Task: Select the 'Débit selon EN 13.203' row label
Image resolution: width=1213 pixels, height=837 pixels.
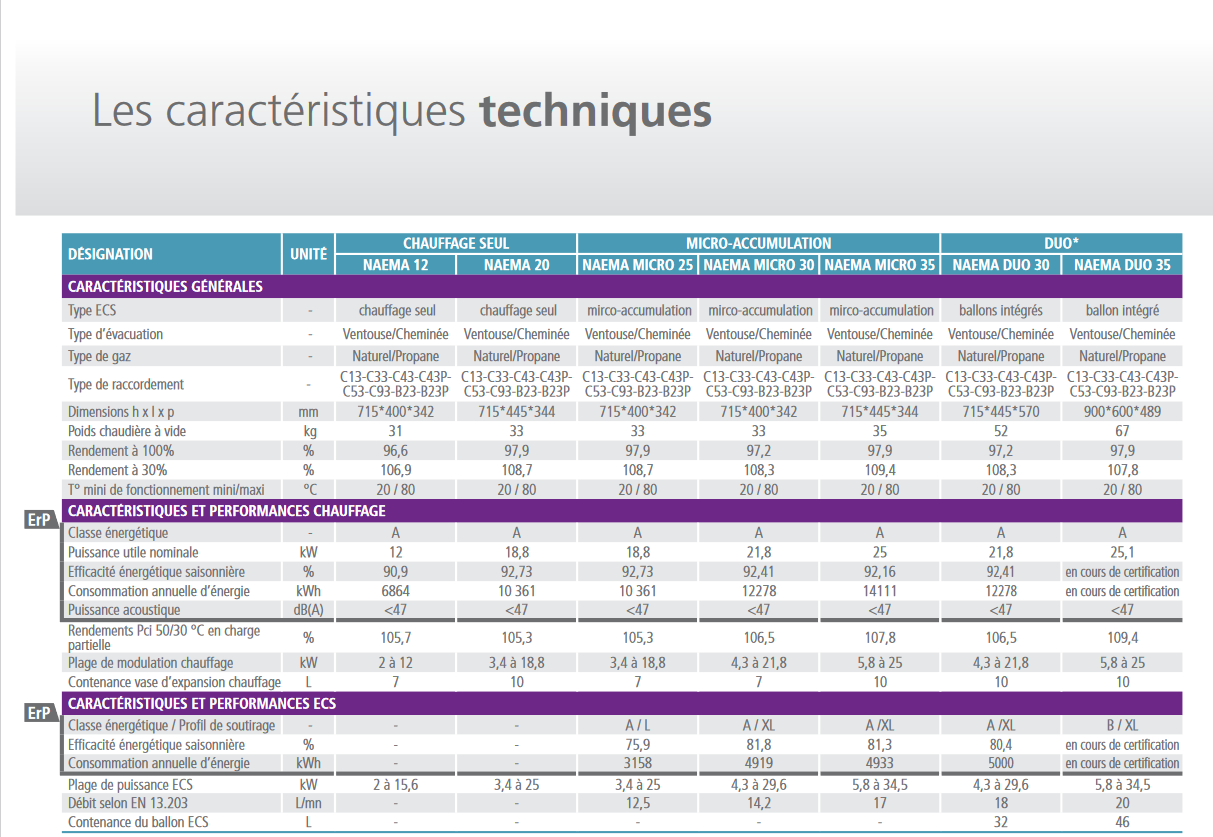Action: (126, 803)
